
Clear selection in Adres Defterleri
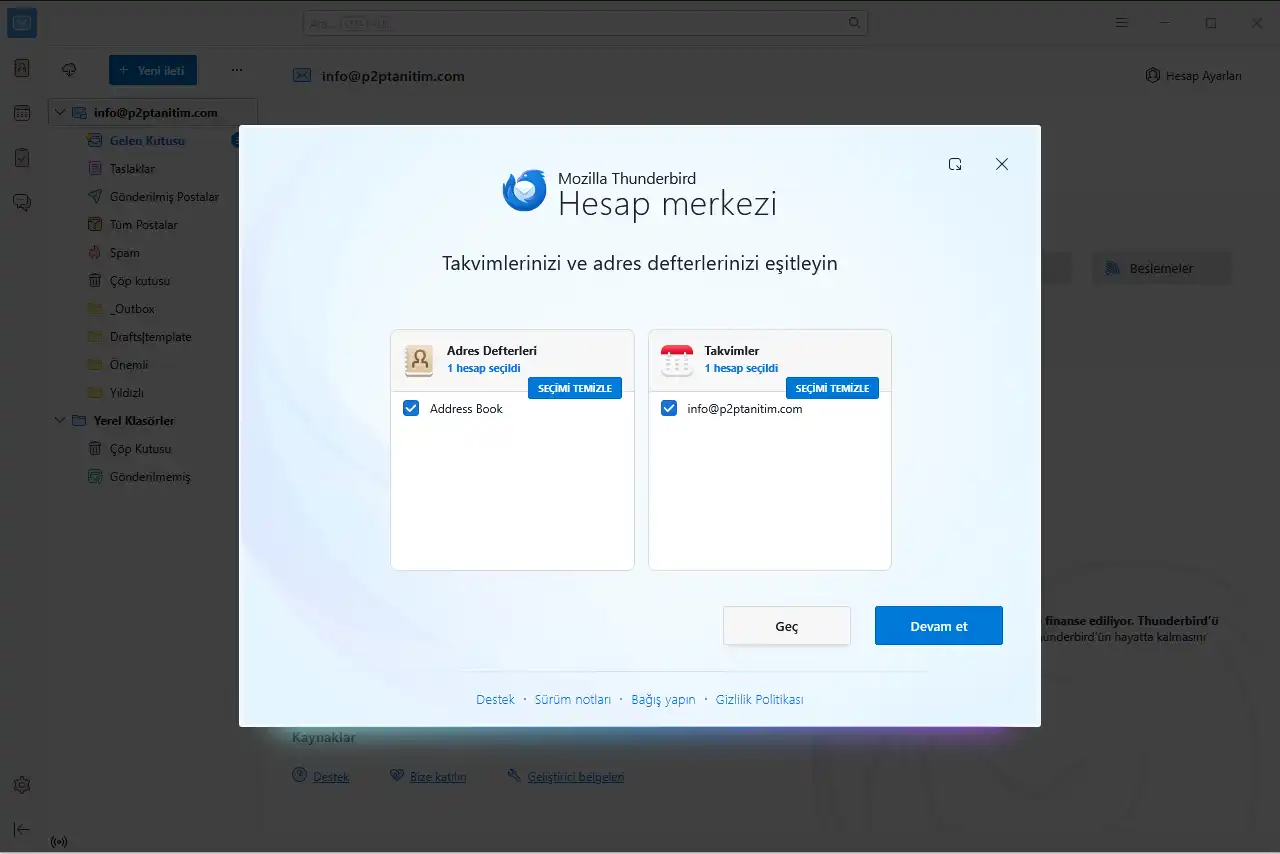(575, 388)
